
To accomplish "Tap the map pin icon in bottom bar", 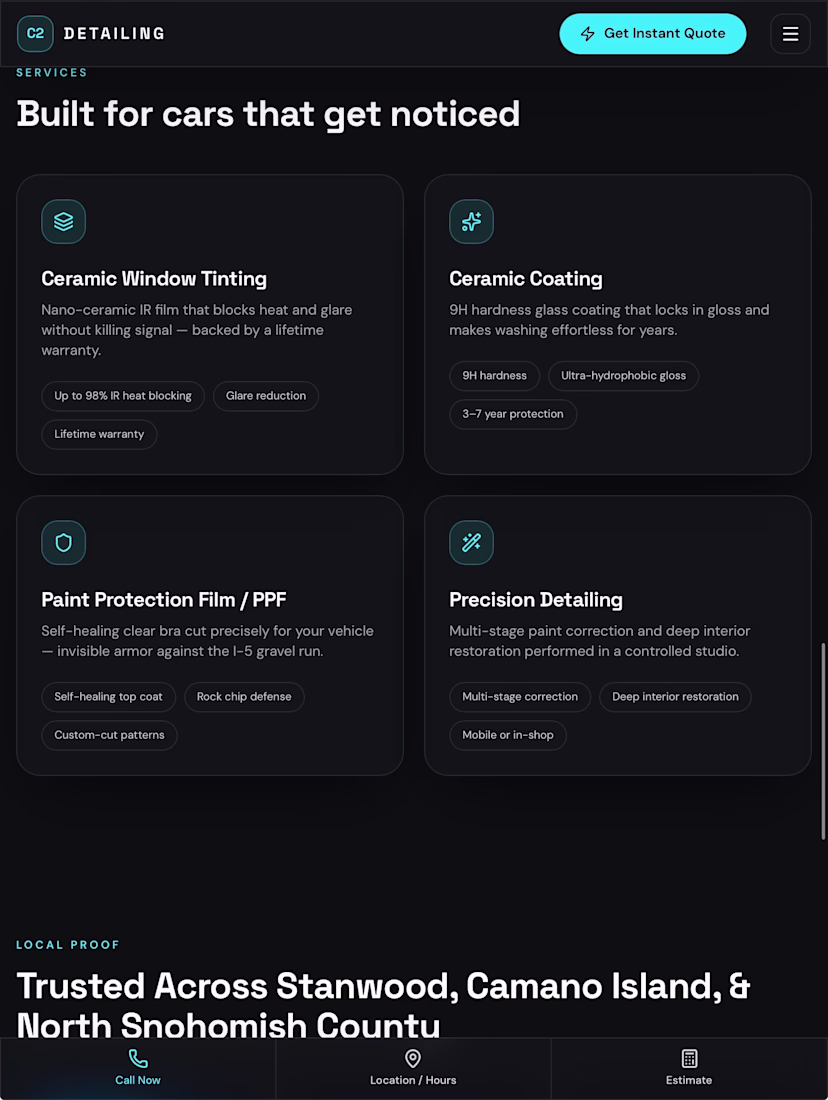I will click(x=413, y=1058).
